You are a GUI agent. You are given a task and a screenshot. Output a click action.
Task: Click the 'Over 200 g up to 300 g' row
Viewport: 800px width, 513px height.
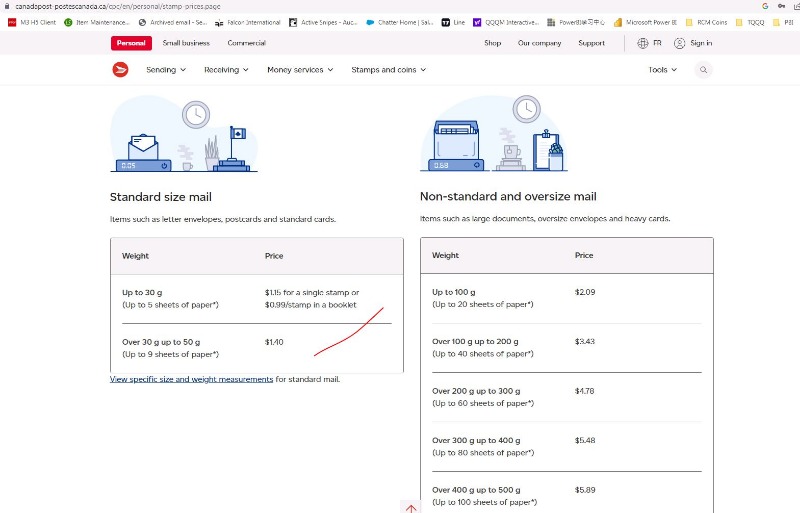point(567,397)
